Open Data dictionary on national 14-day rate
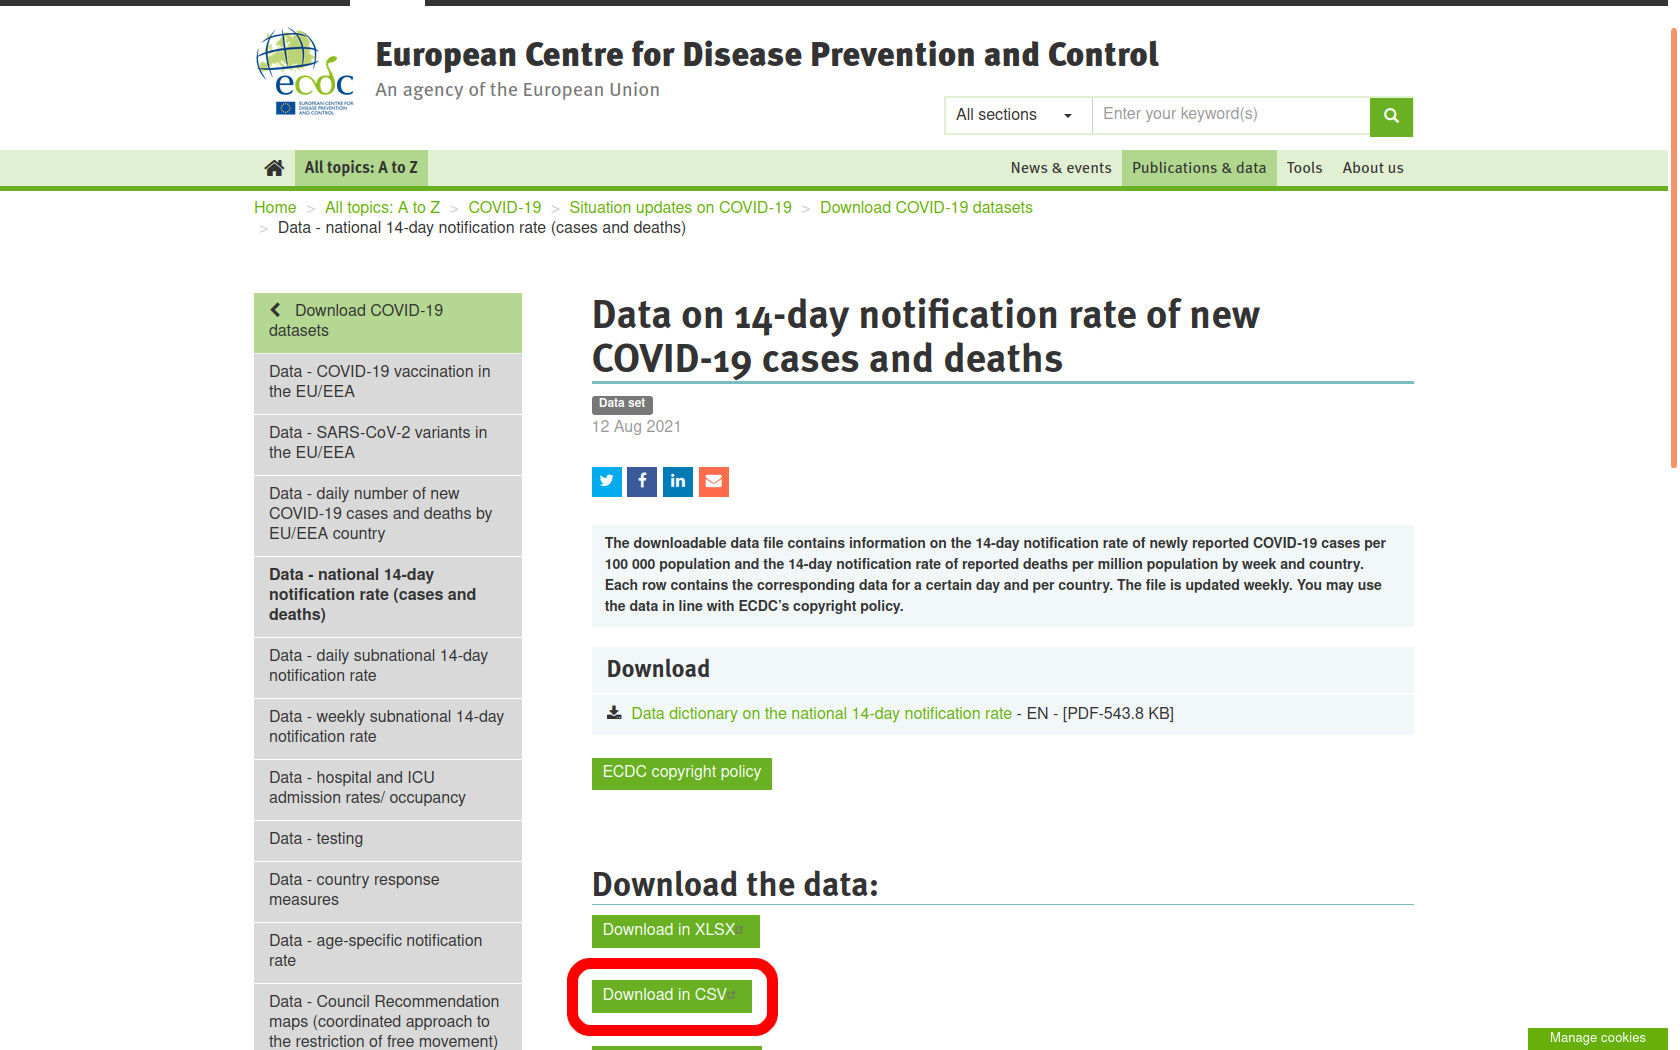 pos(821,713)
